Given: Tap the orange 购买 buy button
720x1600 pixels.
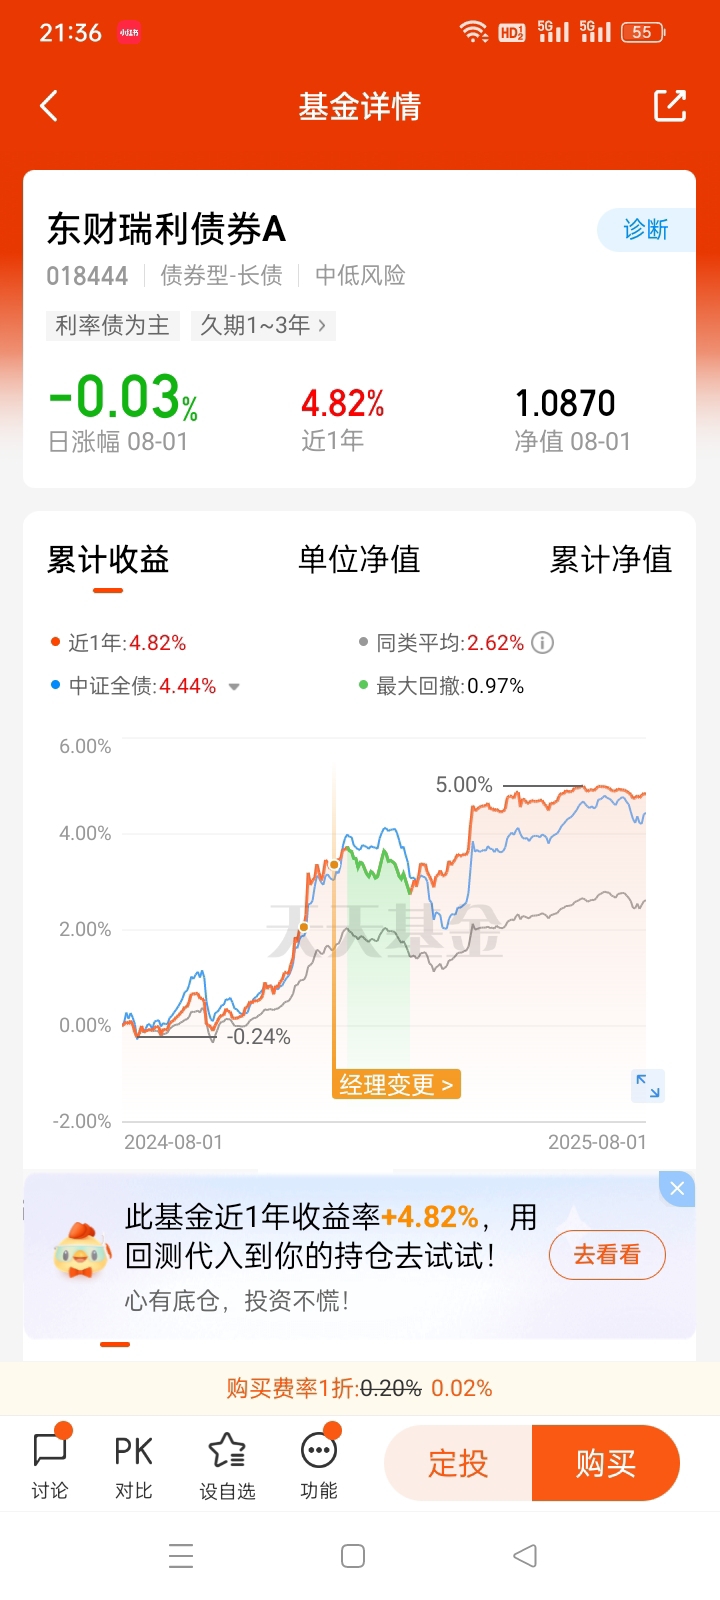Looking at the screenshot, I should pyautogui.click(x=606, y=1463).
